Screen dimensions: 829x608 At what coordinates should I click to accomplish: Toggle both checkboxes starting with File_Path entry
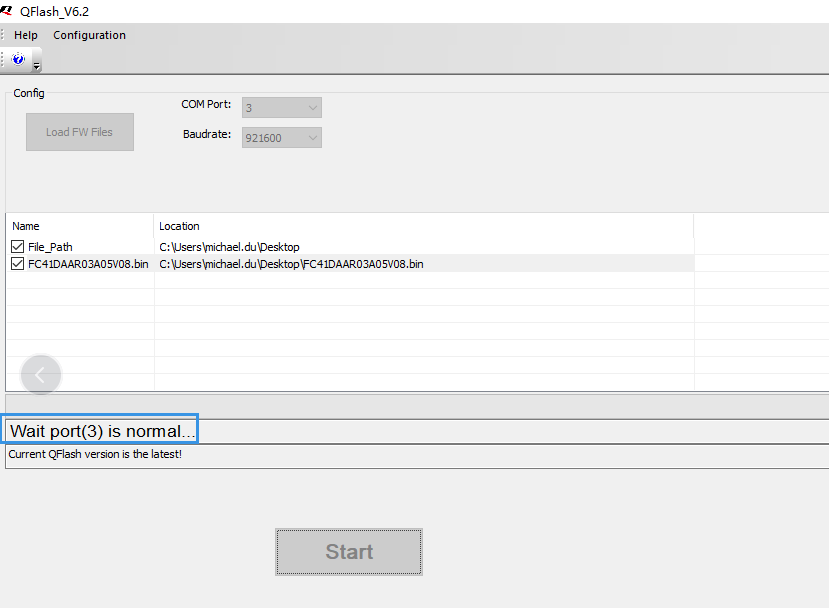pyautogui.click(x=17, y=246)
